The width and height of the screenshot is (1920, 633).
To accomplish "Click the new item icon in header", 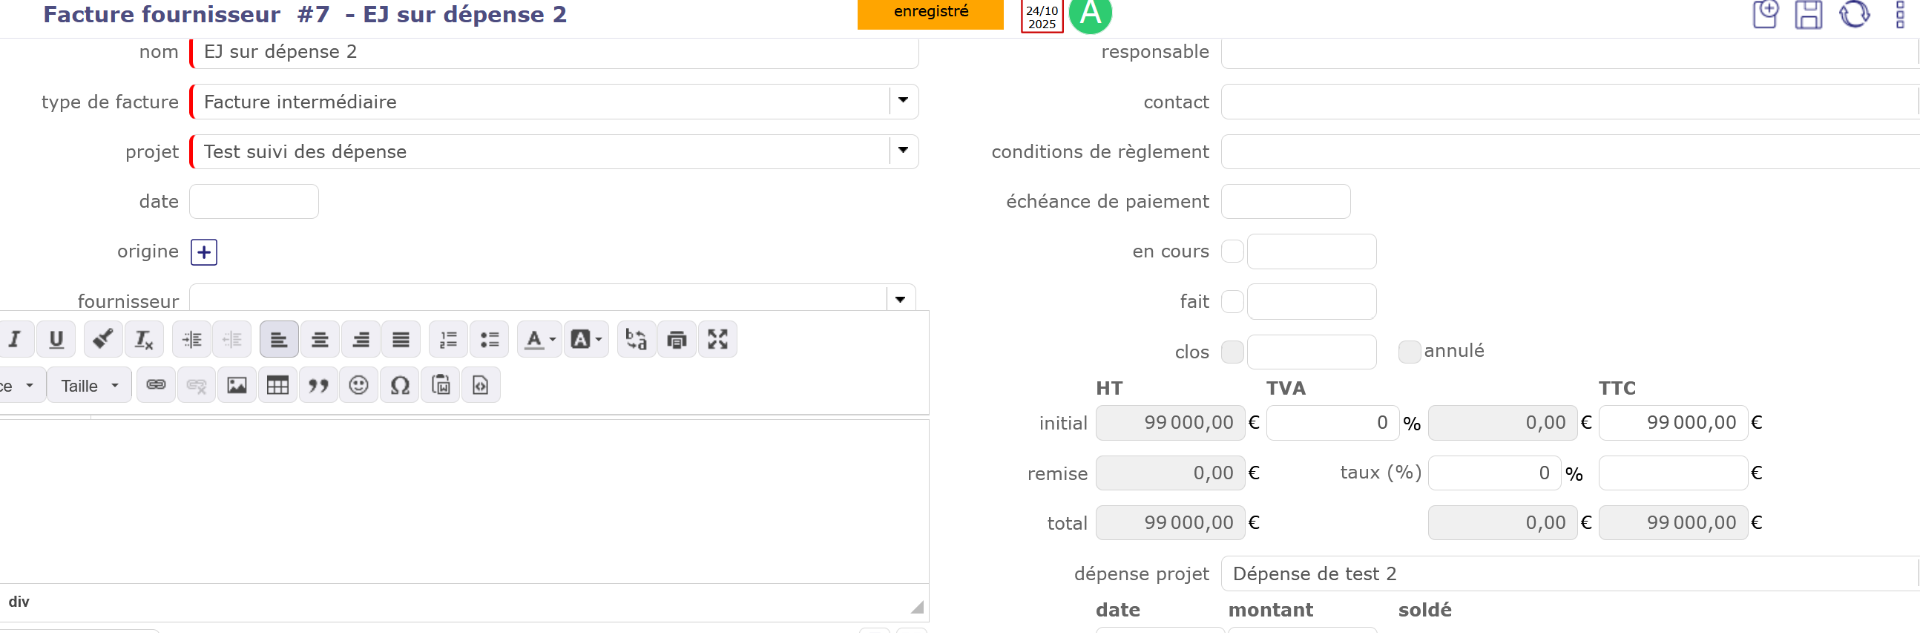I will tap(1765, 15).
